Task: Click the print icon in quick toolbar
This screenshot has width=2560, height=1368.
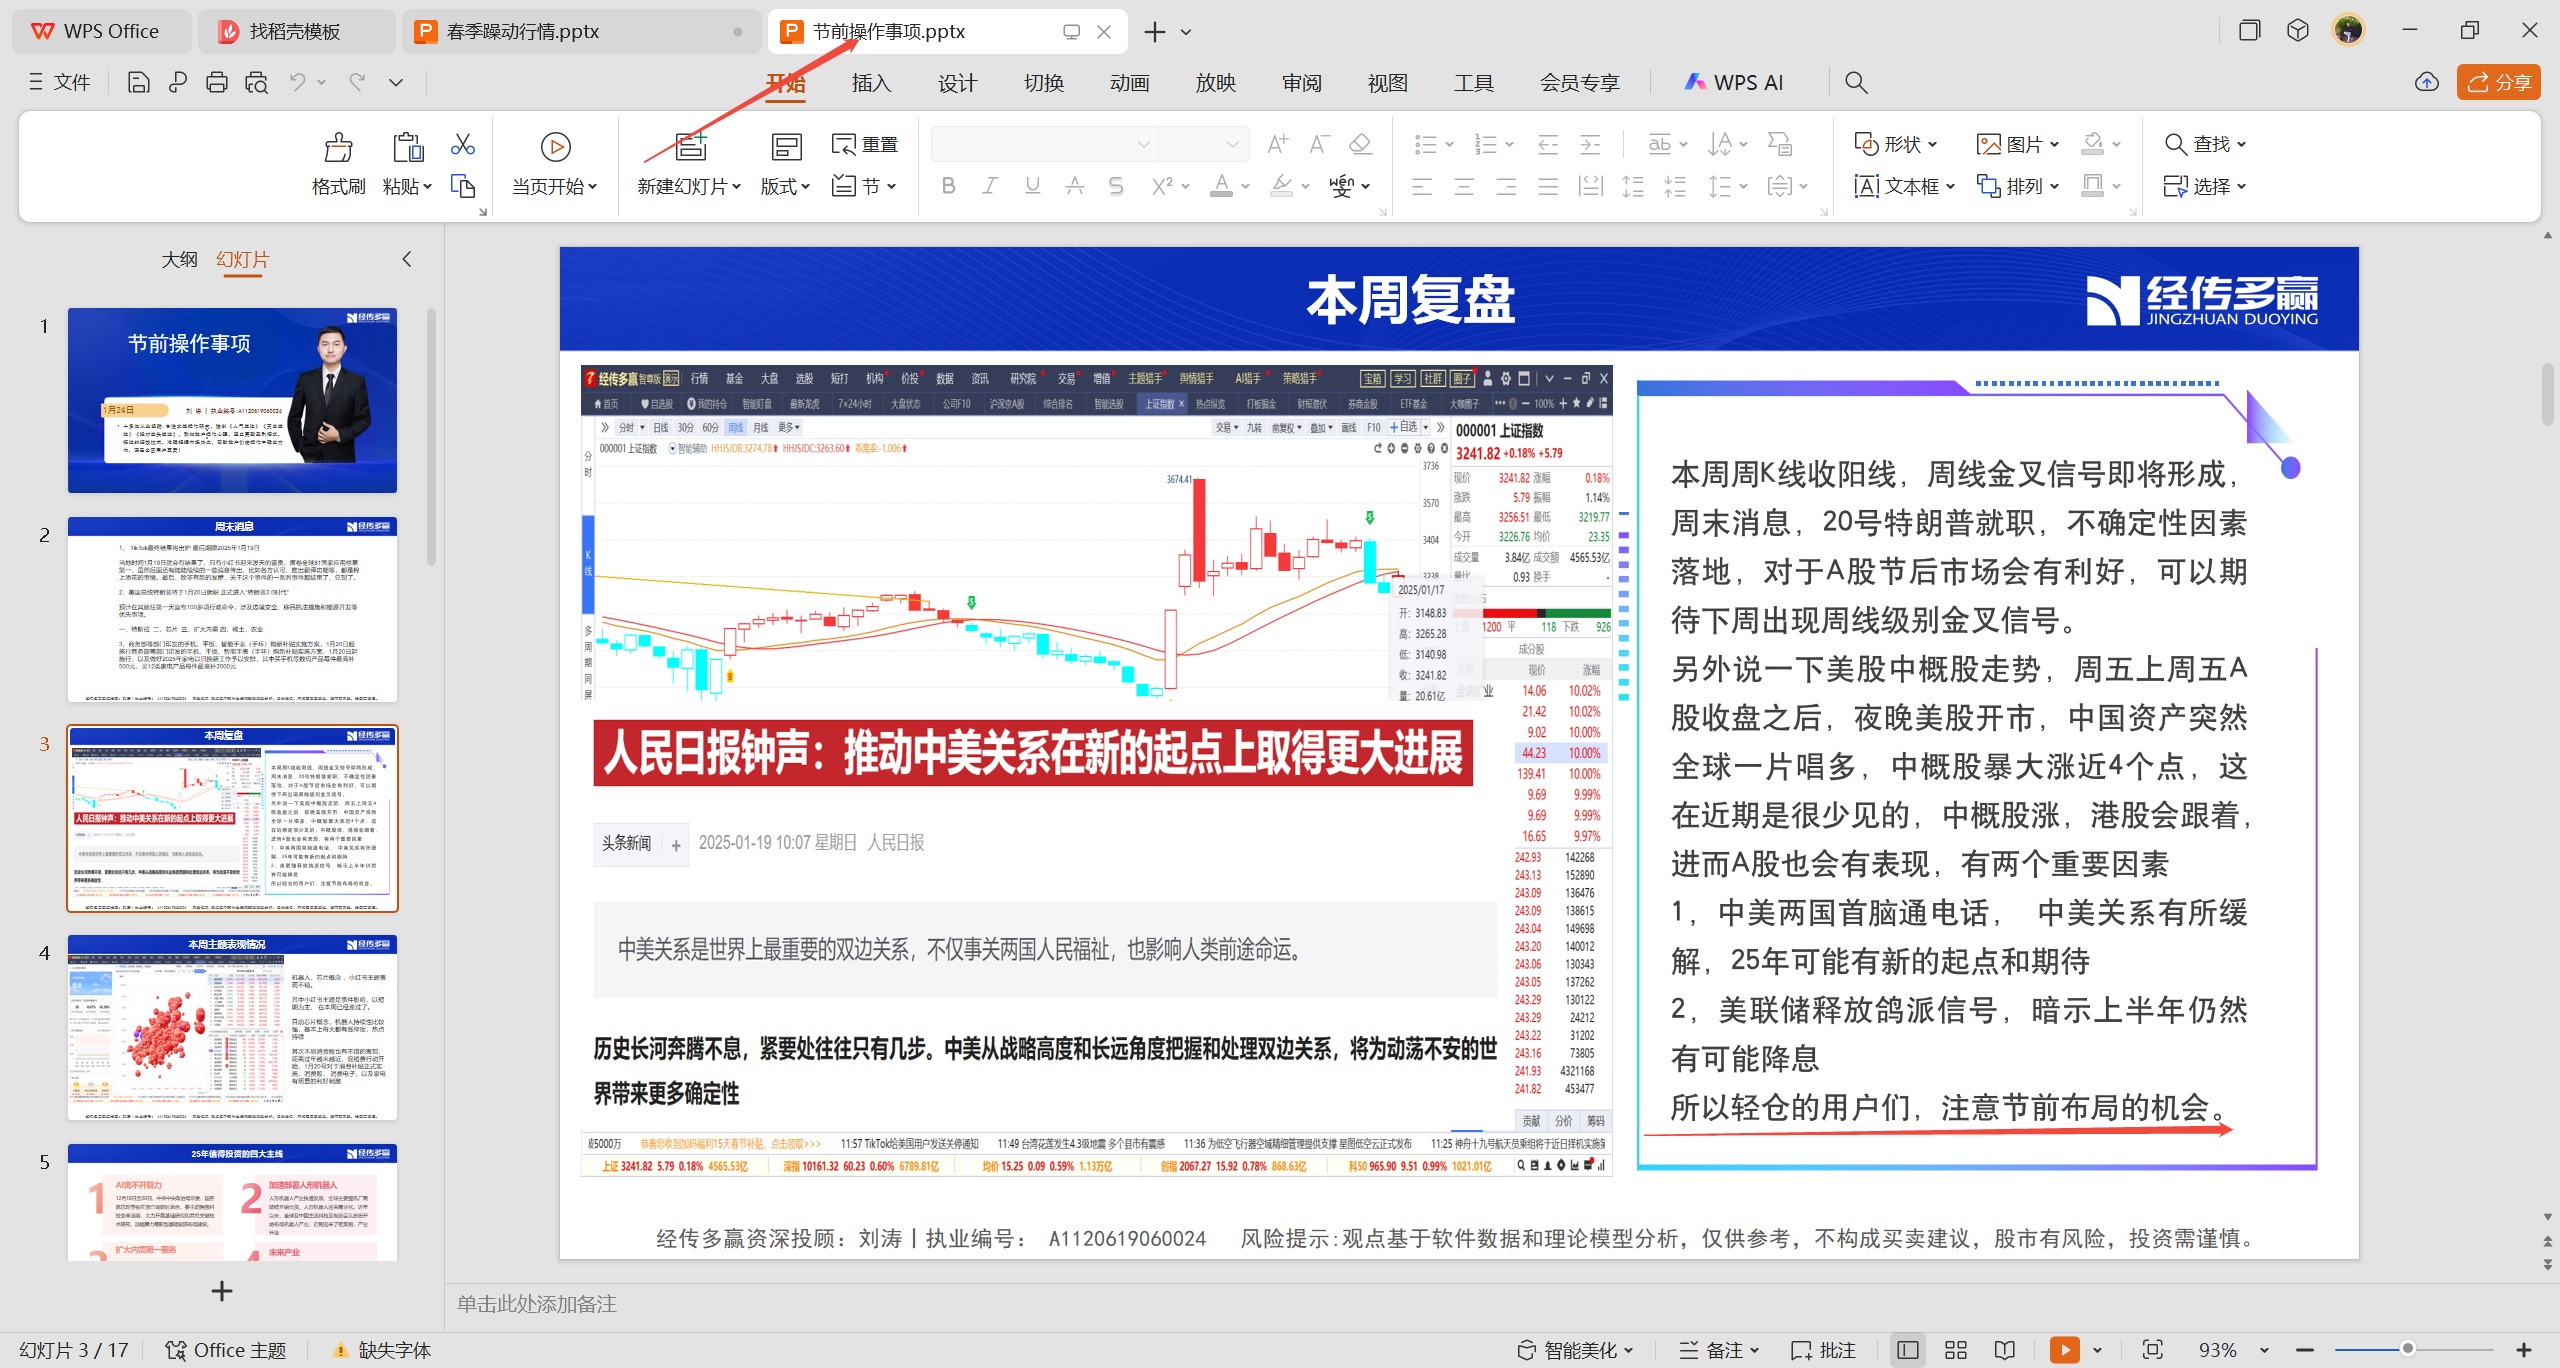Action: 216,83
